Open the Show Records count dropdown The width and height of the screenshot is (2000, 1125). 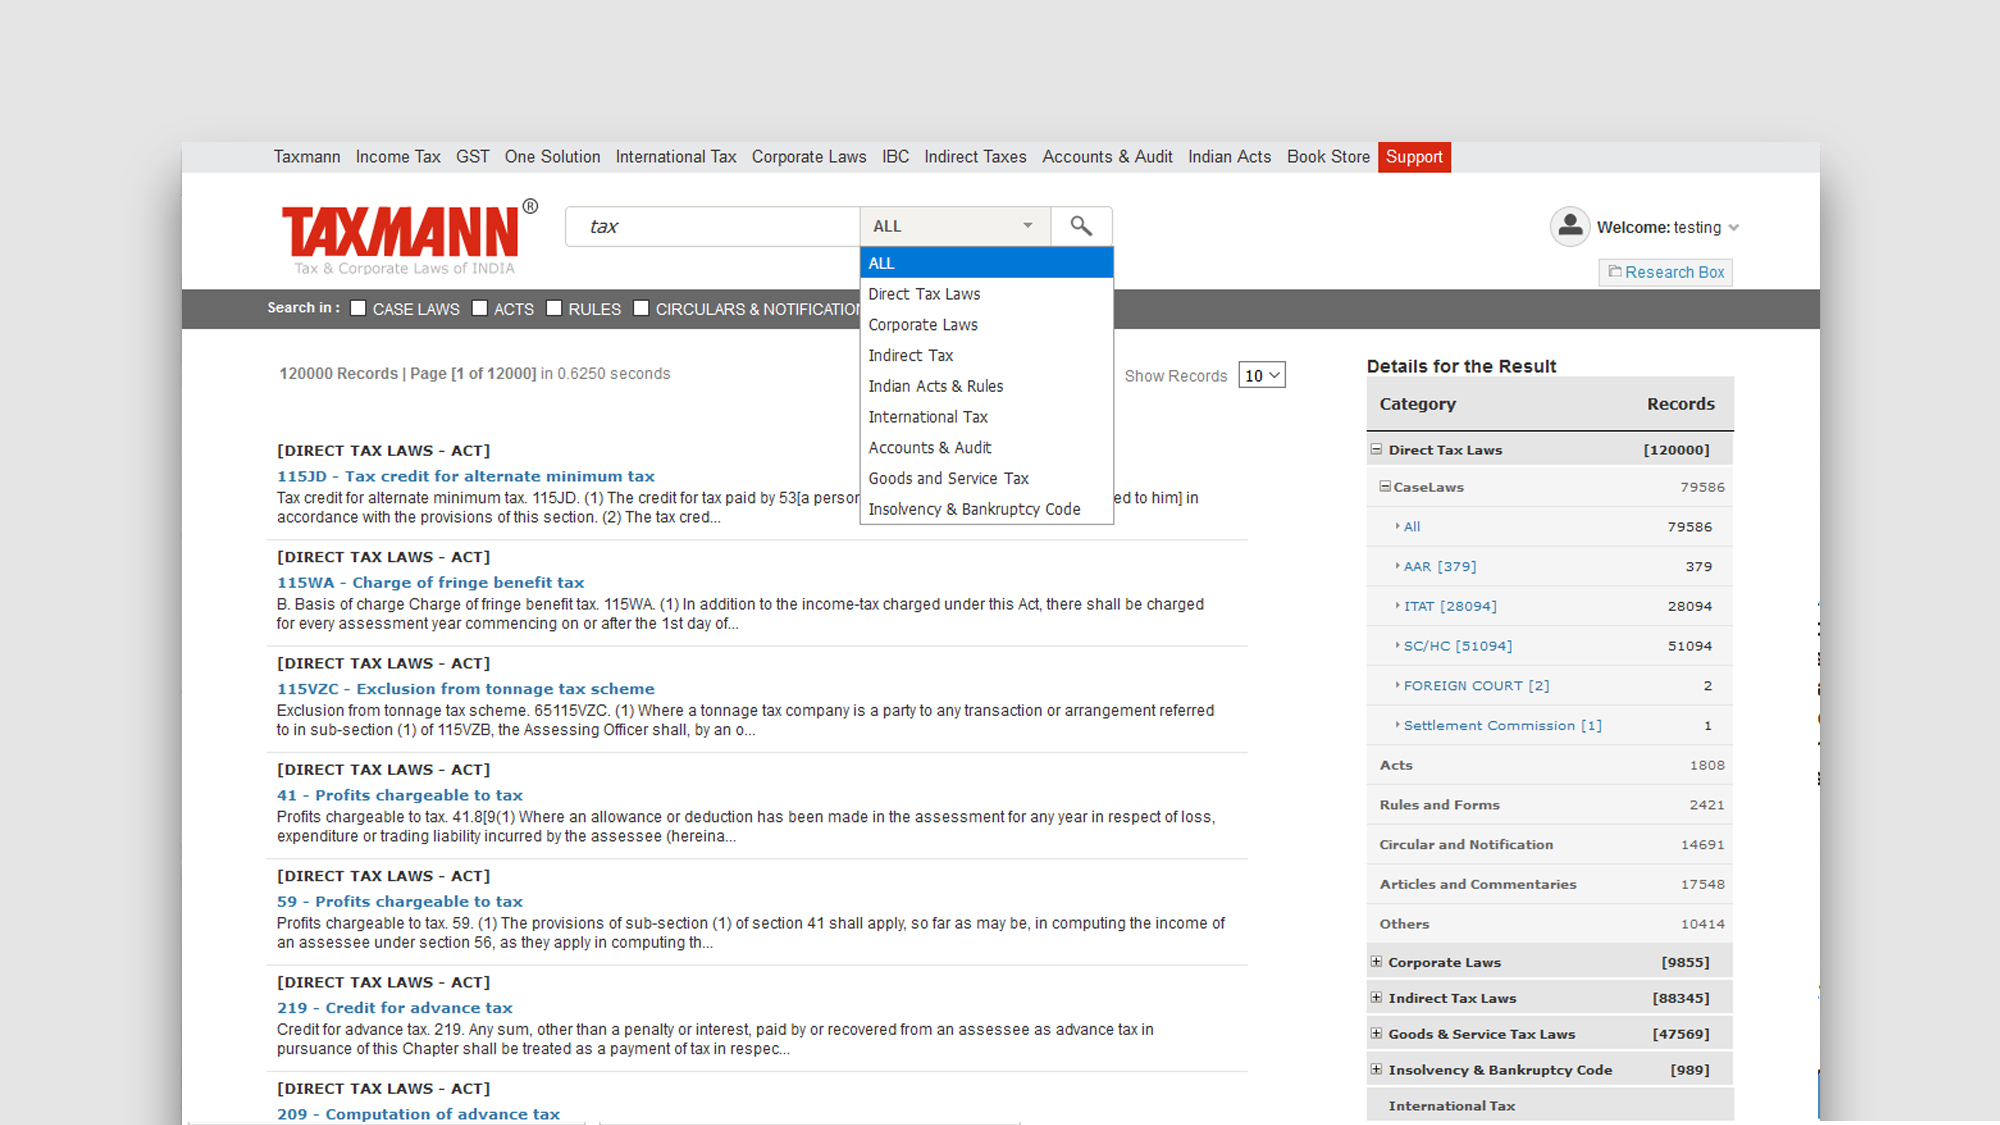[x=1261, y=375]
